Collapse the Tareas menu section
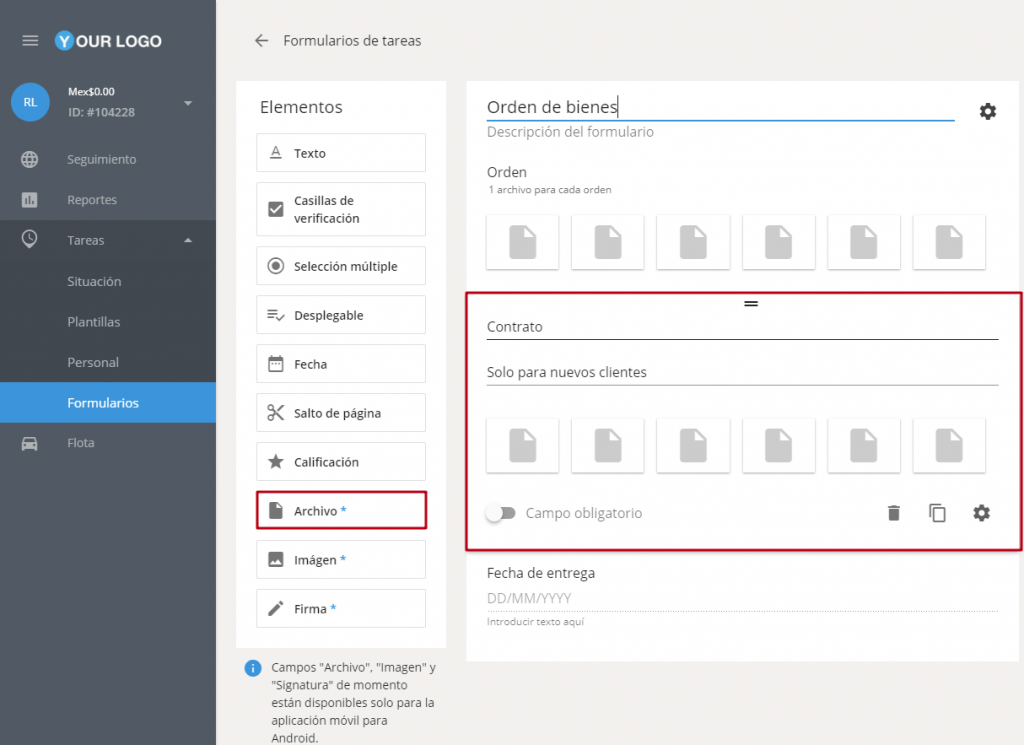The image size is (1024, 745). pos(188,240)
